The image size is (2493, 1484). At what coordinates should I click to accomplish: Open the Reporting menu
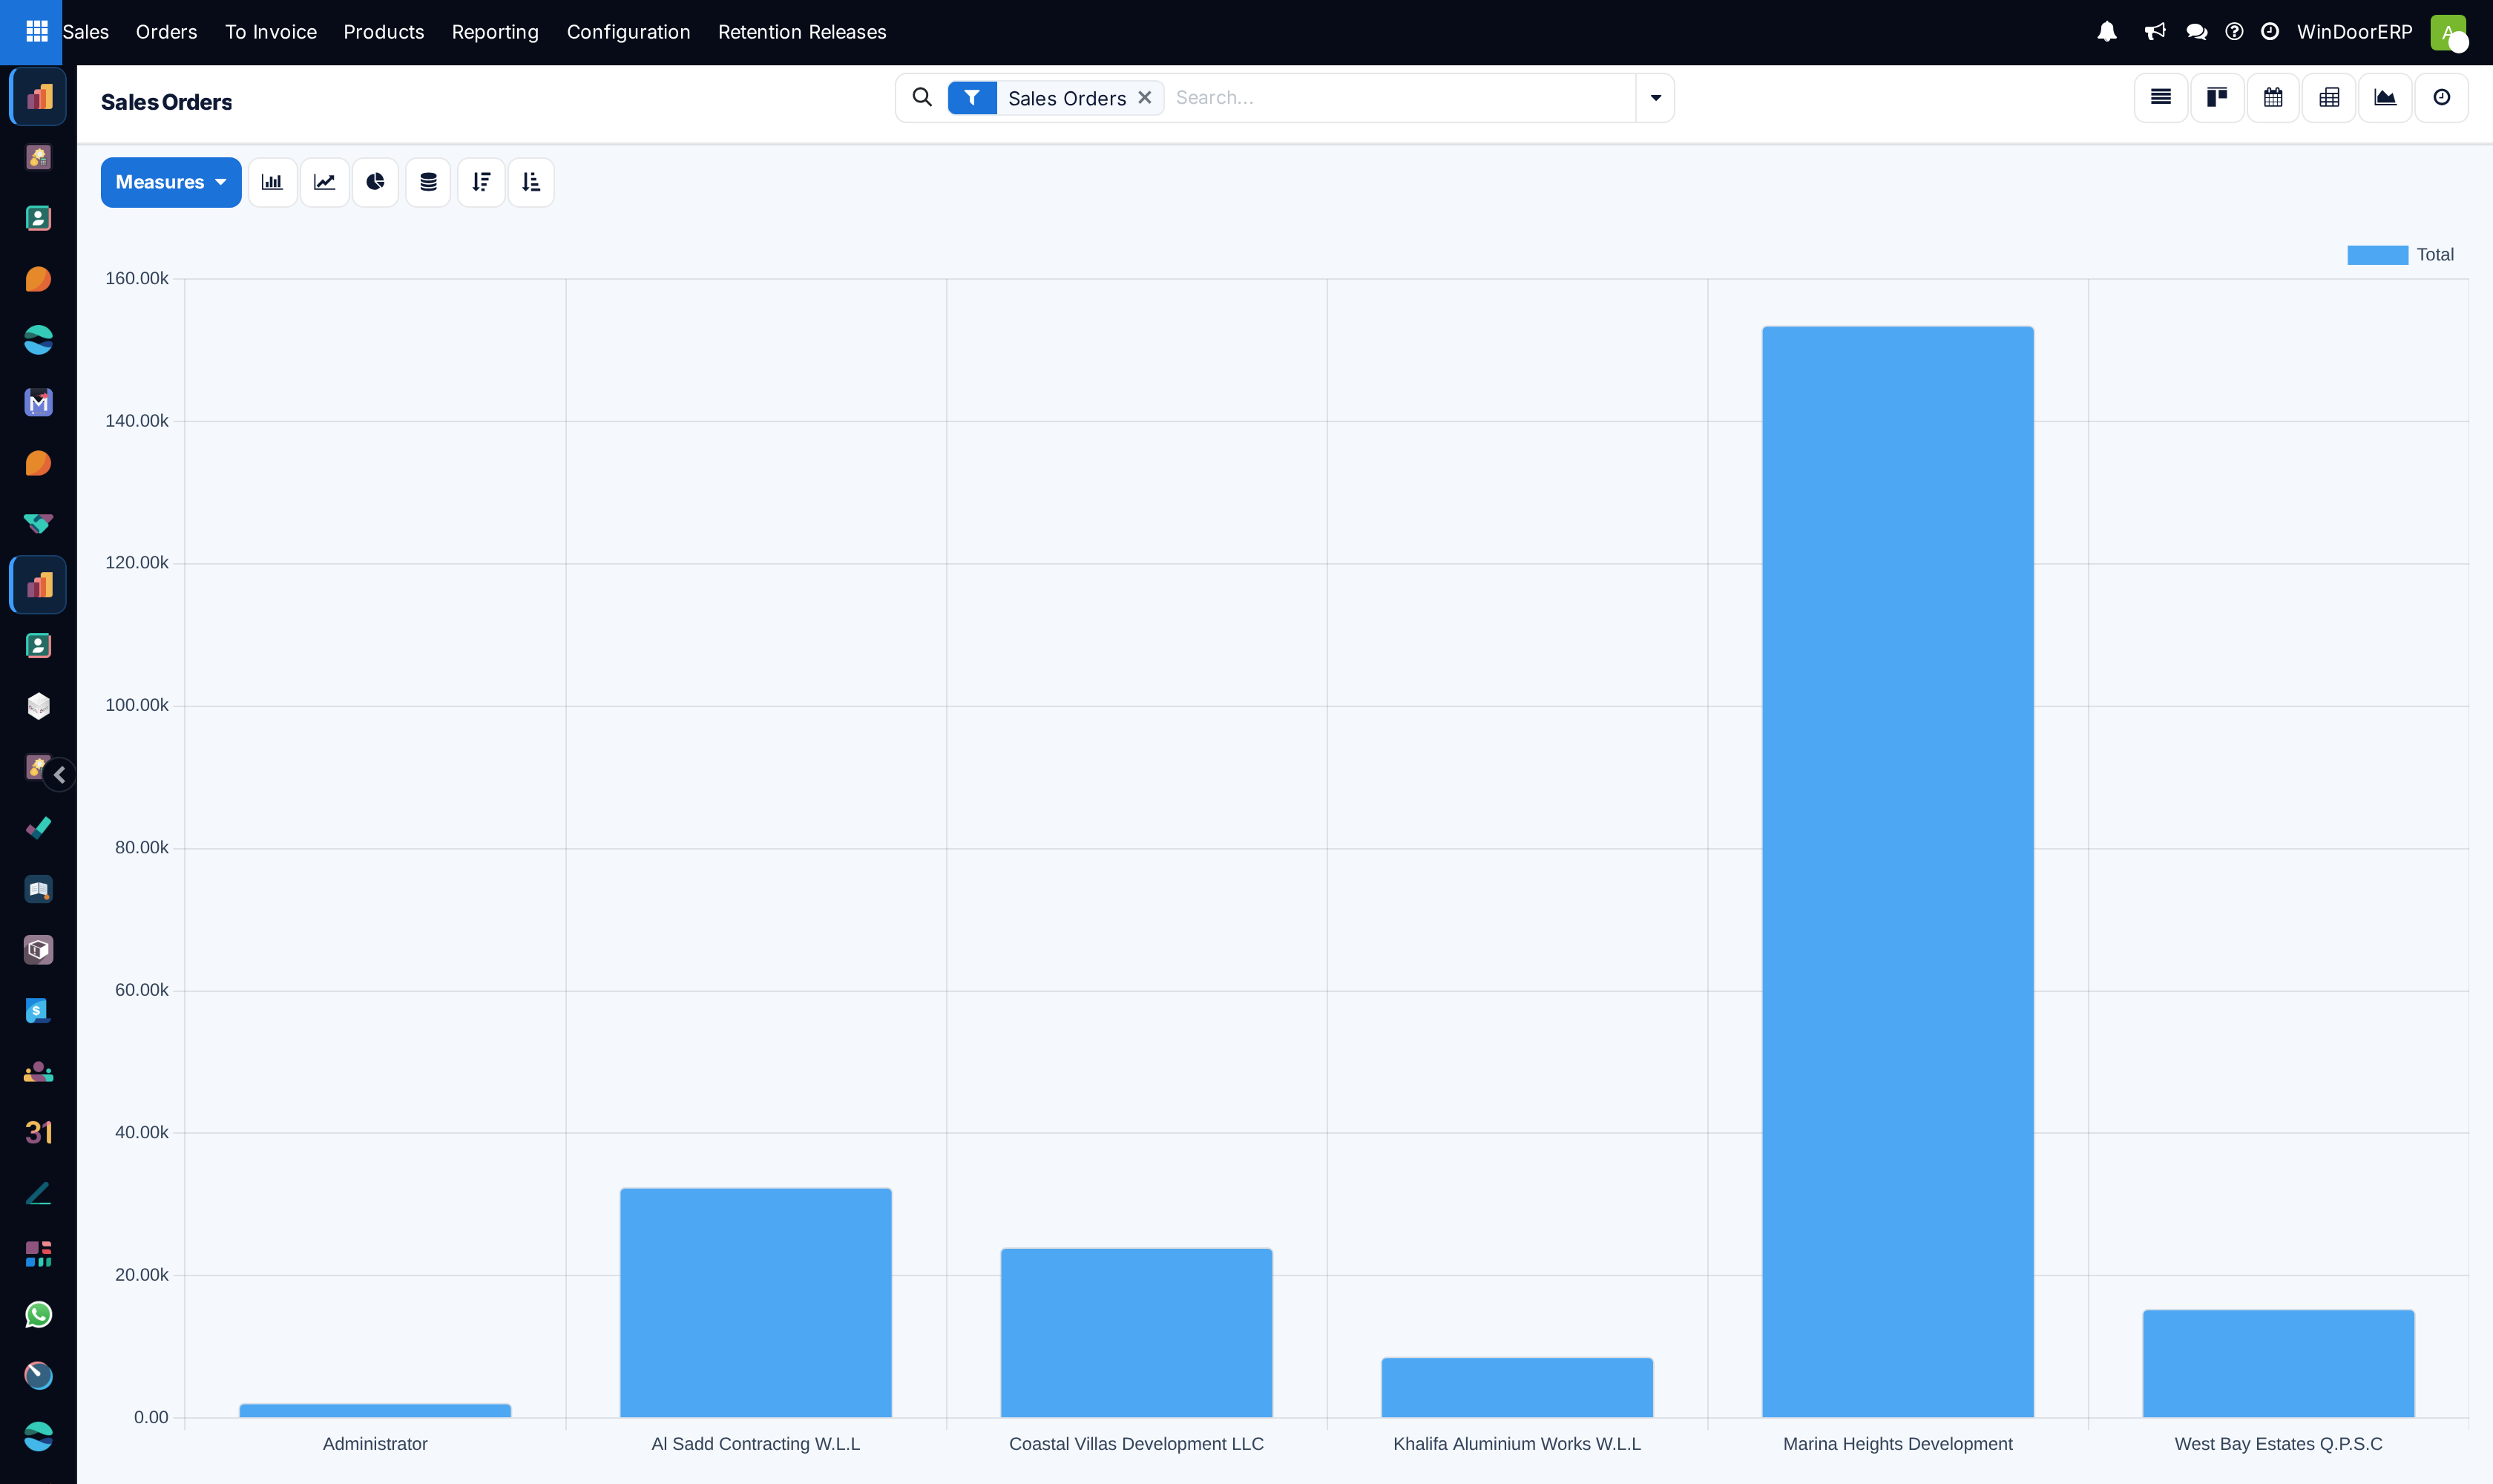coord(495,32)
